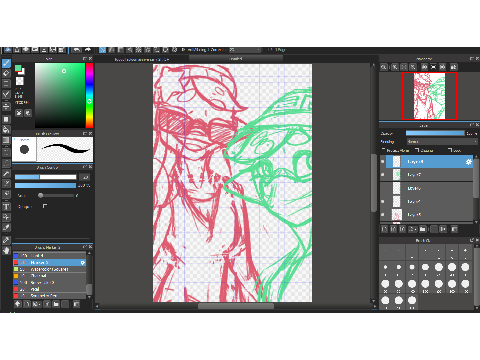Select the Text tool
Viewport: 480px width, 360px height.
click(6, 207)
